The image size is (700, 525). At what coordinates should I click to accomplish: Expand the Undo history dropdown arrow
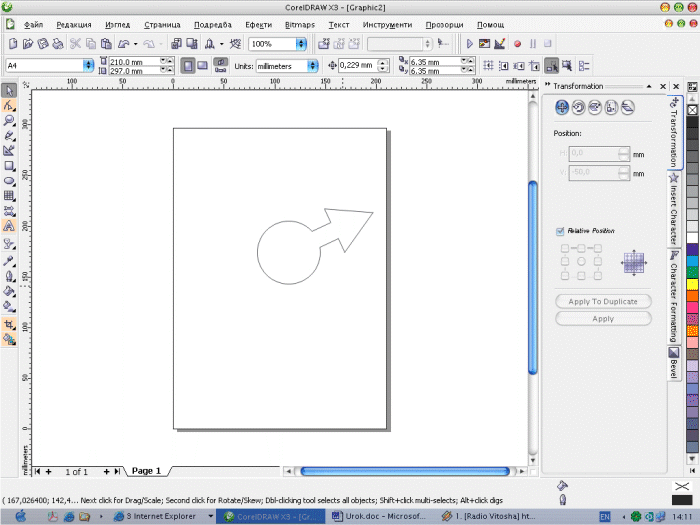(136, 44)
